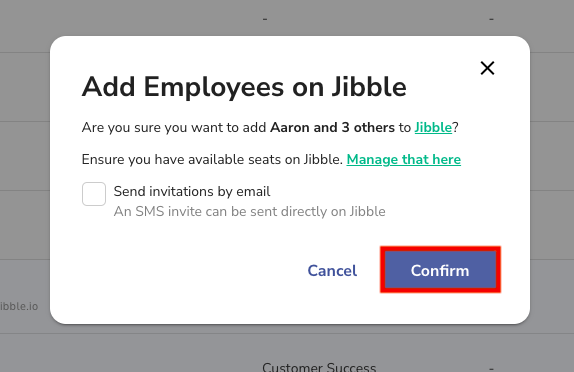Enable Send invitations by email checkbox

94,194
